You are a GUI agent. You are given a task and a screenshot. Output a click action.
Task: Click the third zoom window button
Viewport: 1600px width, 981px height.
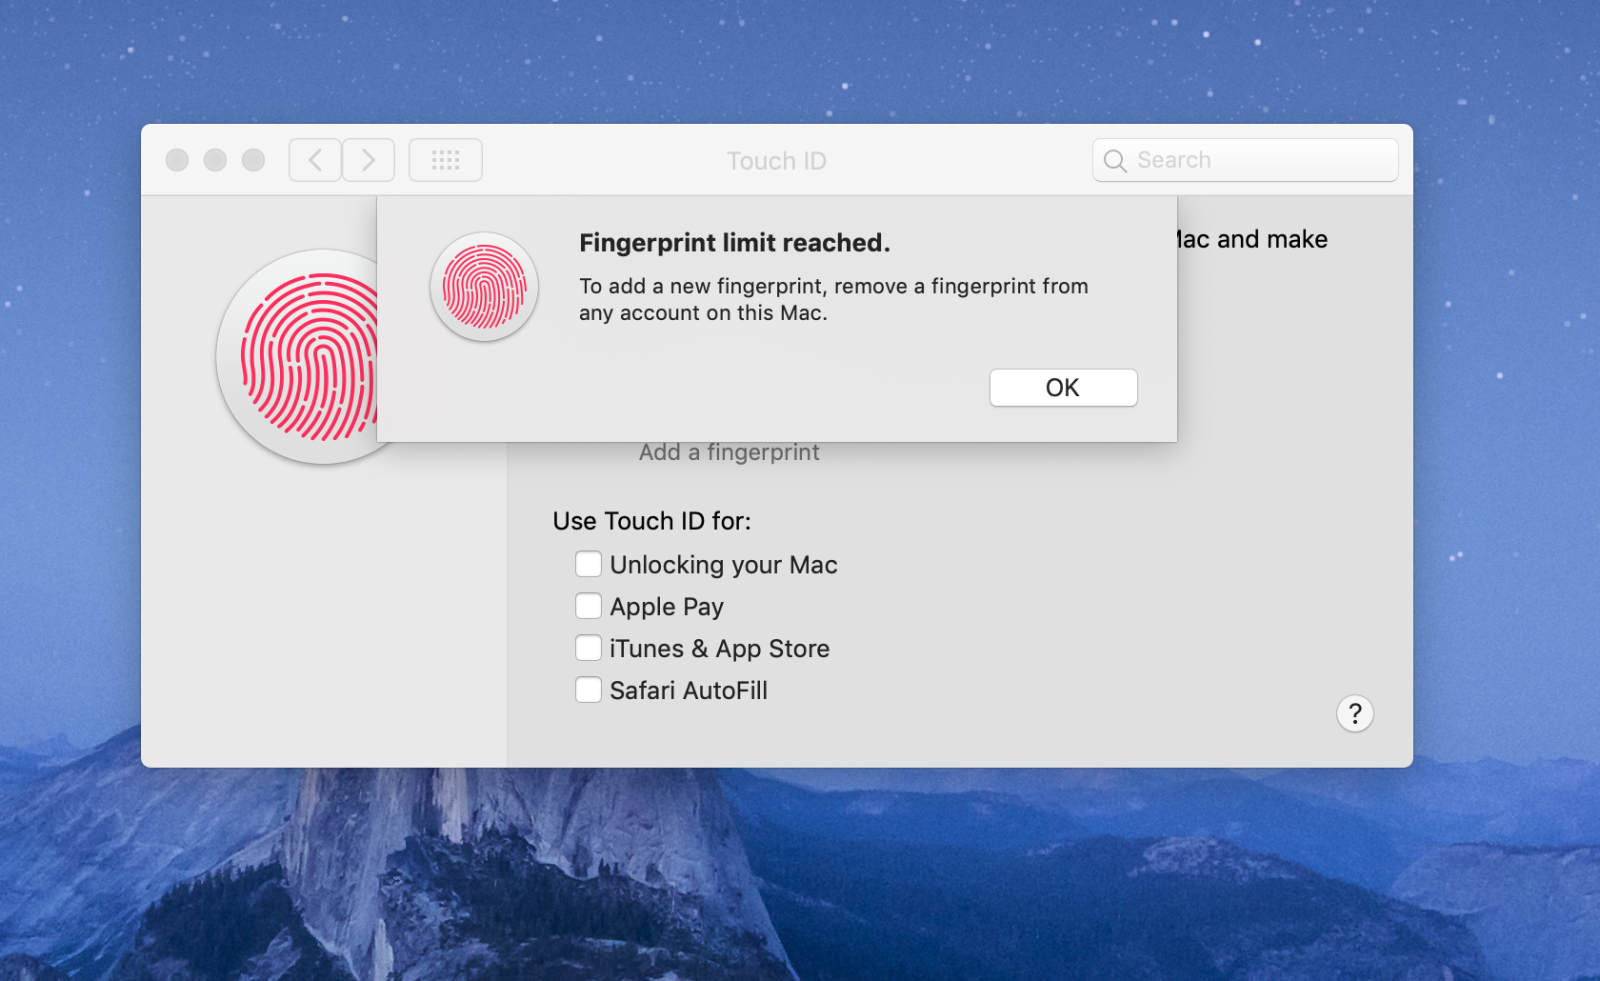(253, 160)
